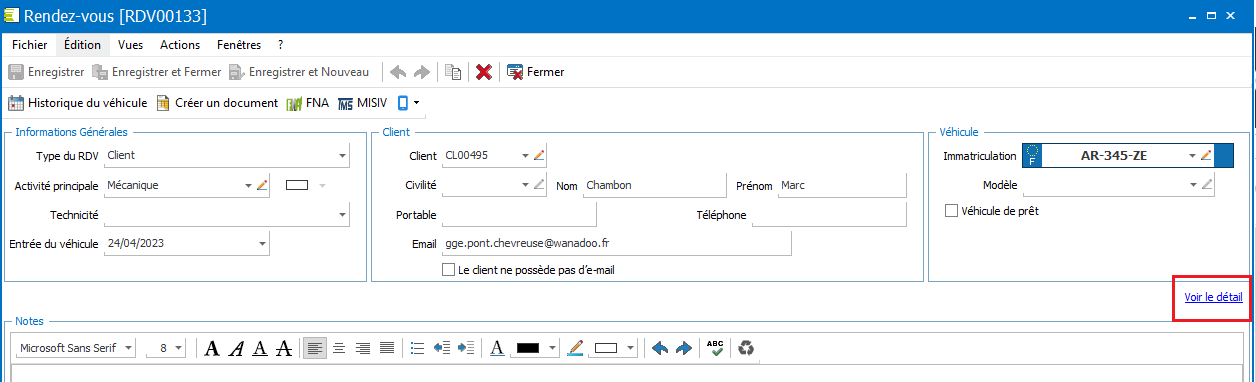Open the Actions menu
Image resolution: width=1256 pixels, height=382 pixels.
180,45
